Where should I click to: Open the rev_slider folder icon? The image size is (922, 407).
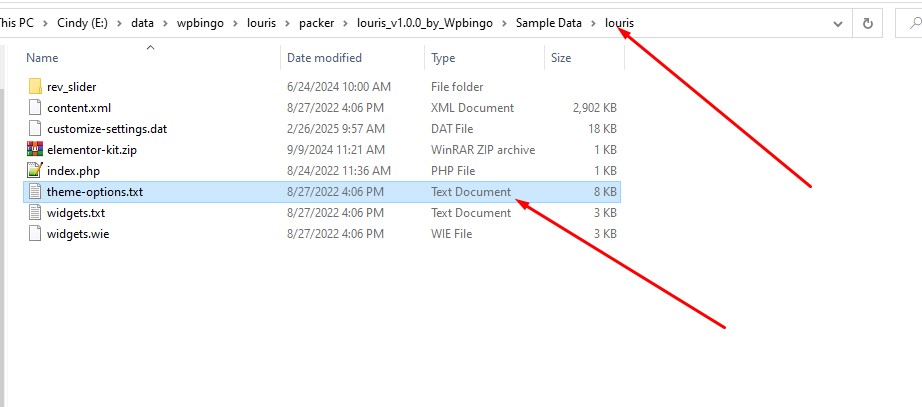click(35, 87)
